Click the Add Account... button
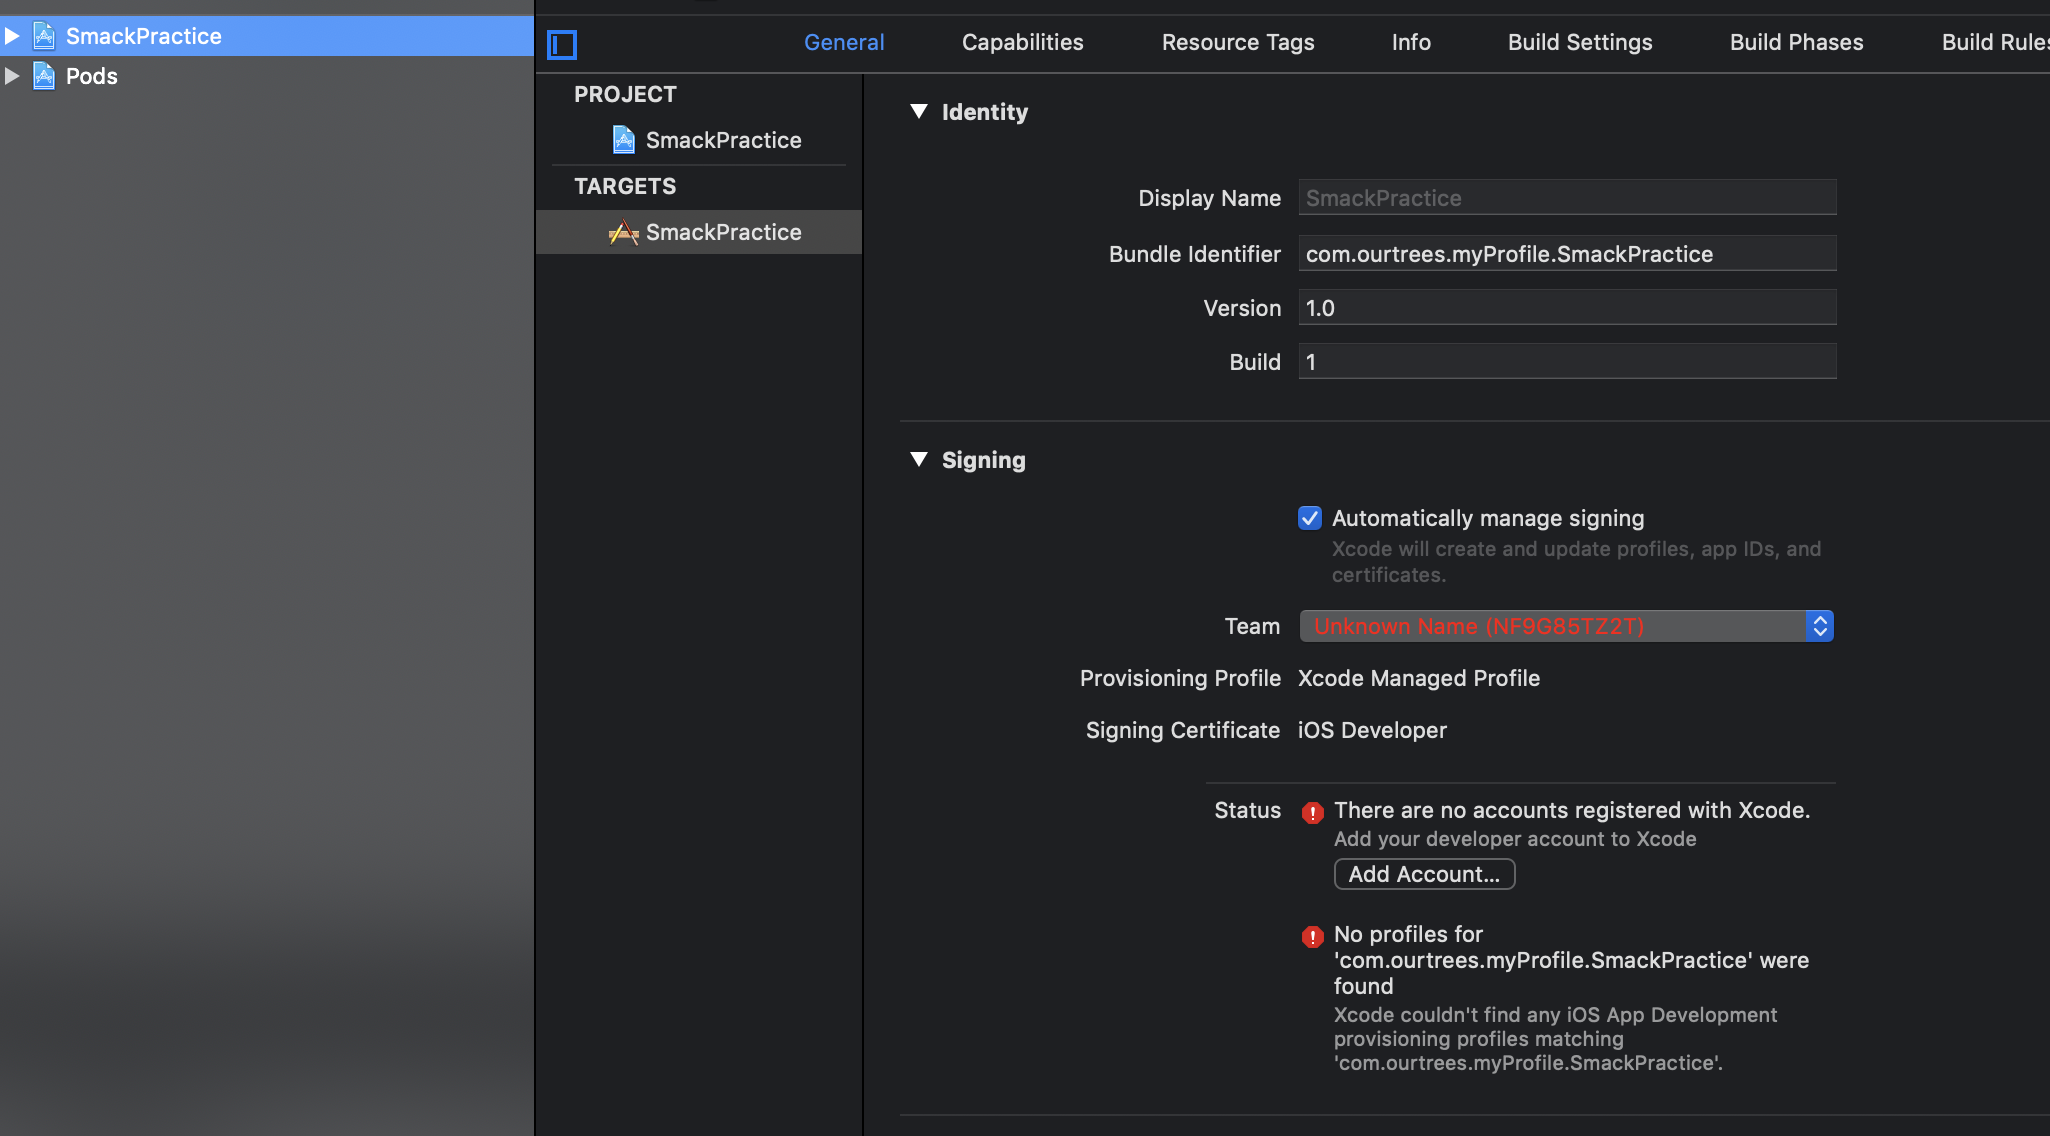 [1424, 874]
